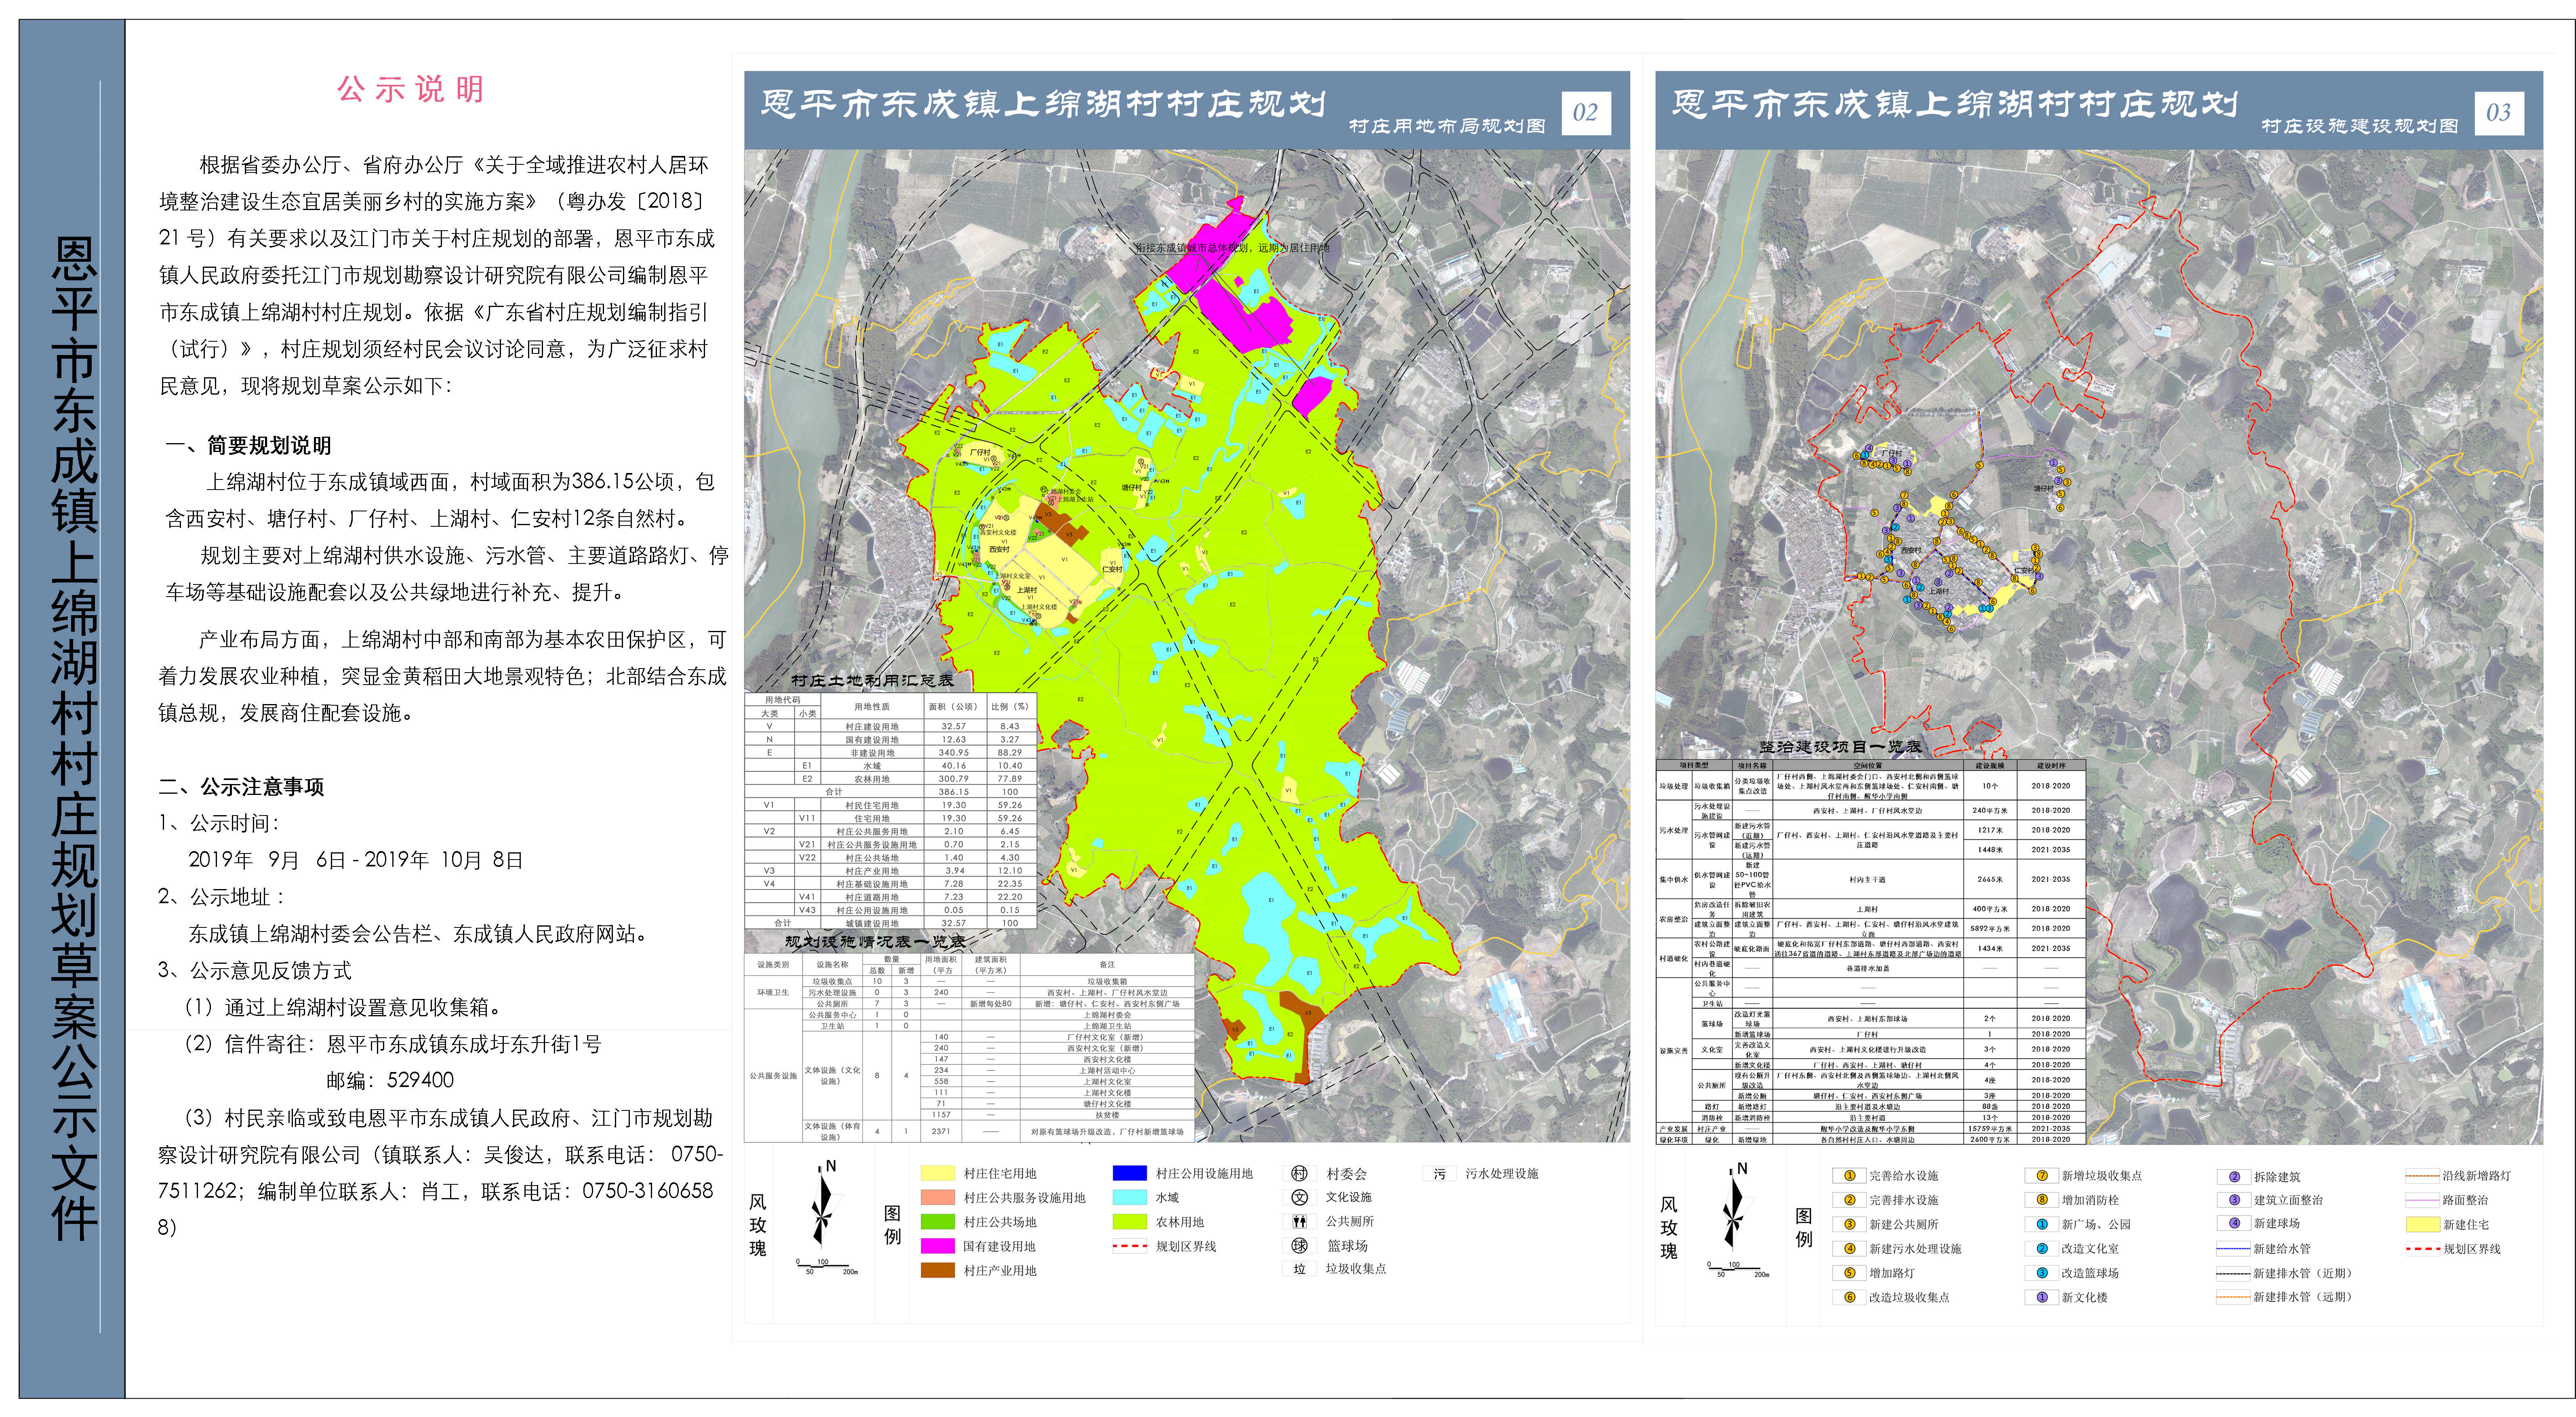Click legend marker 2 完善排水设施
The height and width of the screenshot is (1417, 2576).
[x=1849, y=1200]
